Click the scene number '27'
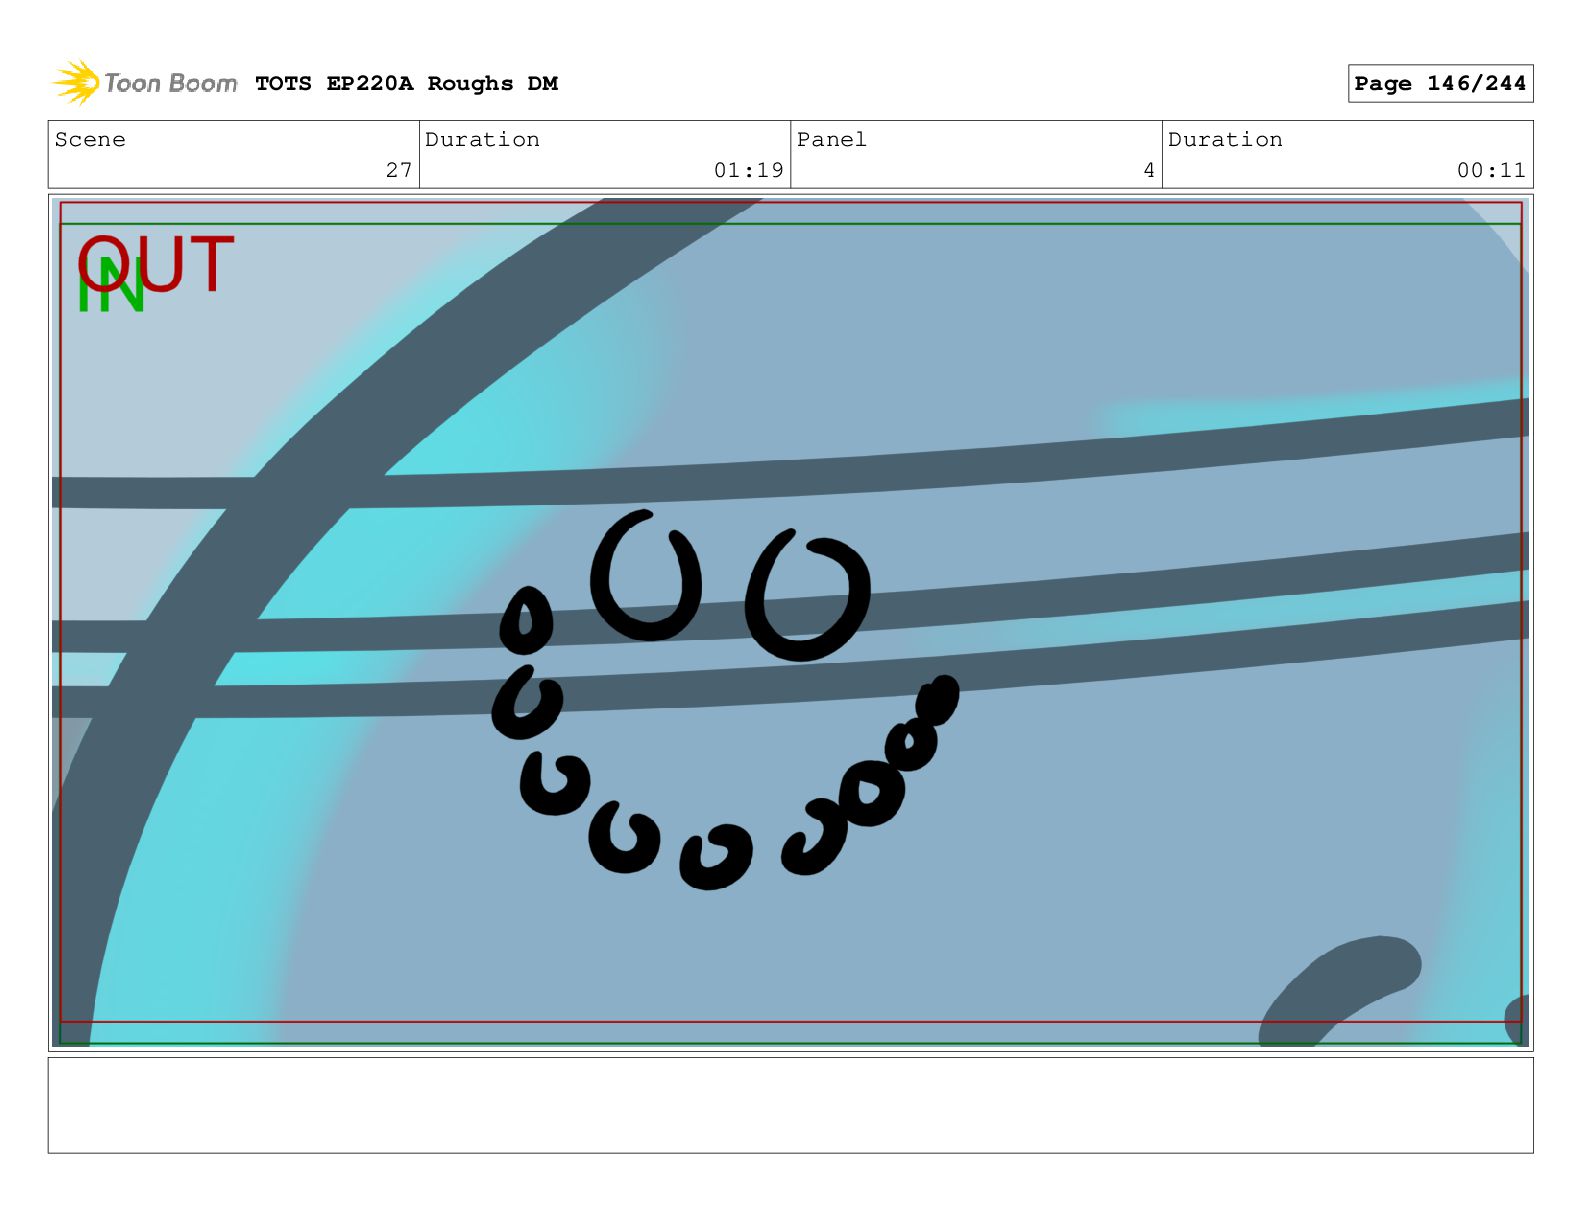This screenshot has width=1582, height=1225. 399,170
